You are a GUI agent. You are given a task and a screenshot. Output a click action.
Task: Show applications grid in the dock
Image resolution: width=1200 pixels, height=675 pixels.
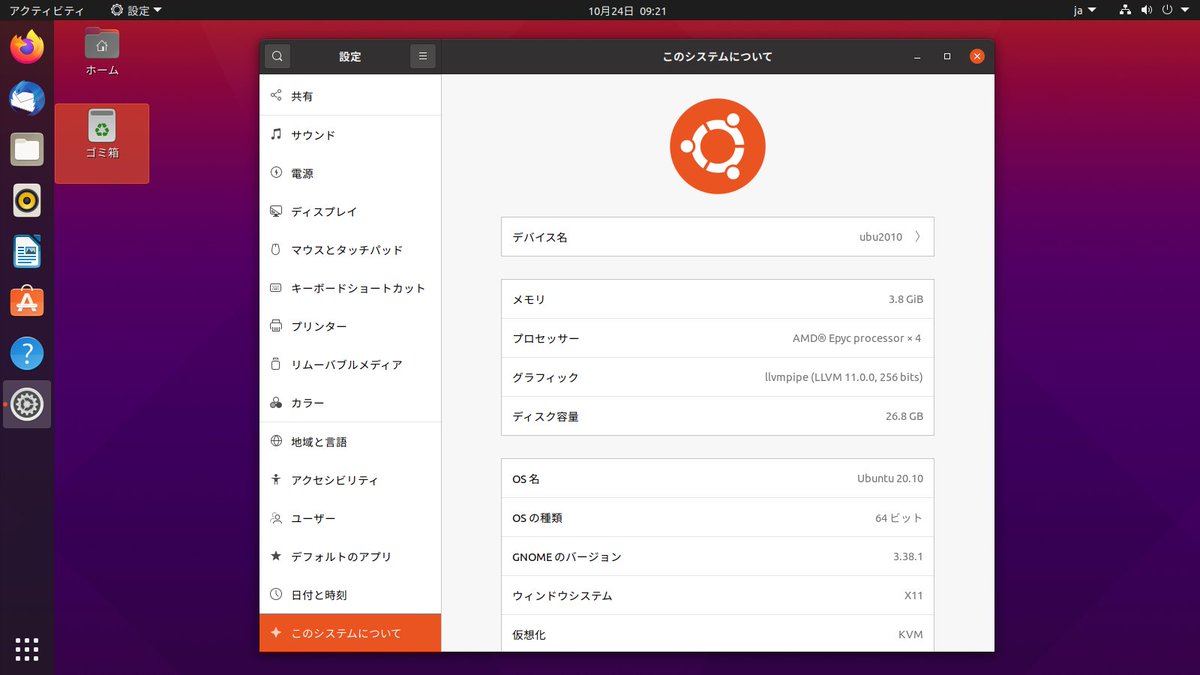(x=27, y=649)
